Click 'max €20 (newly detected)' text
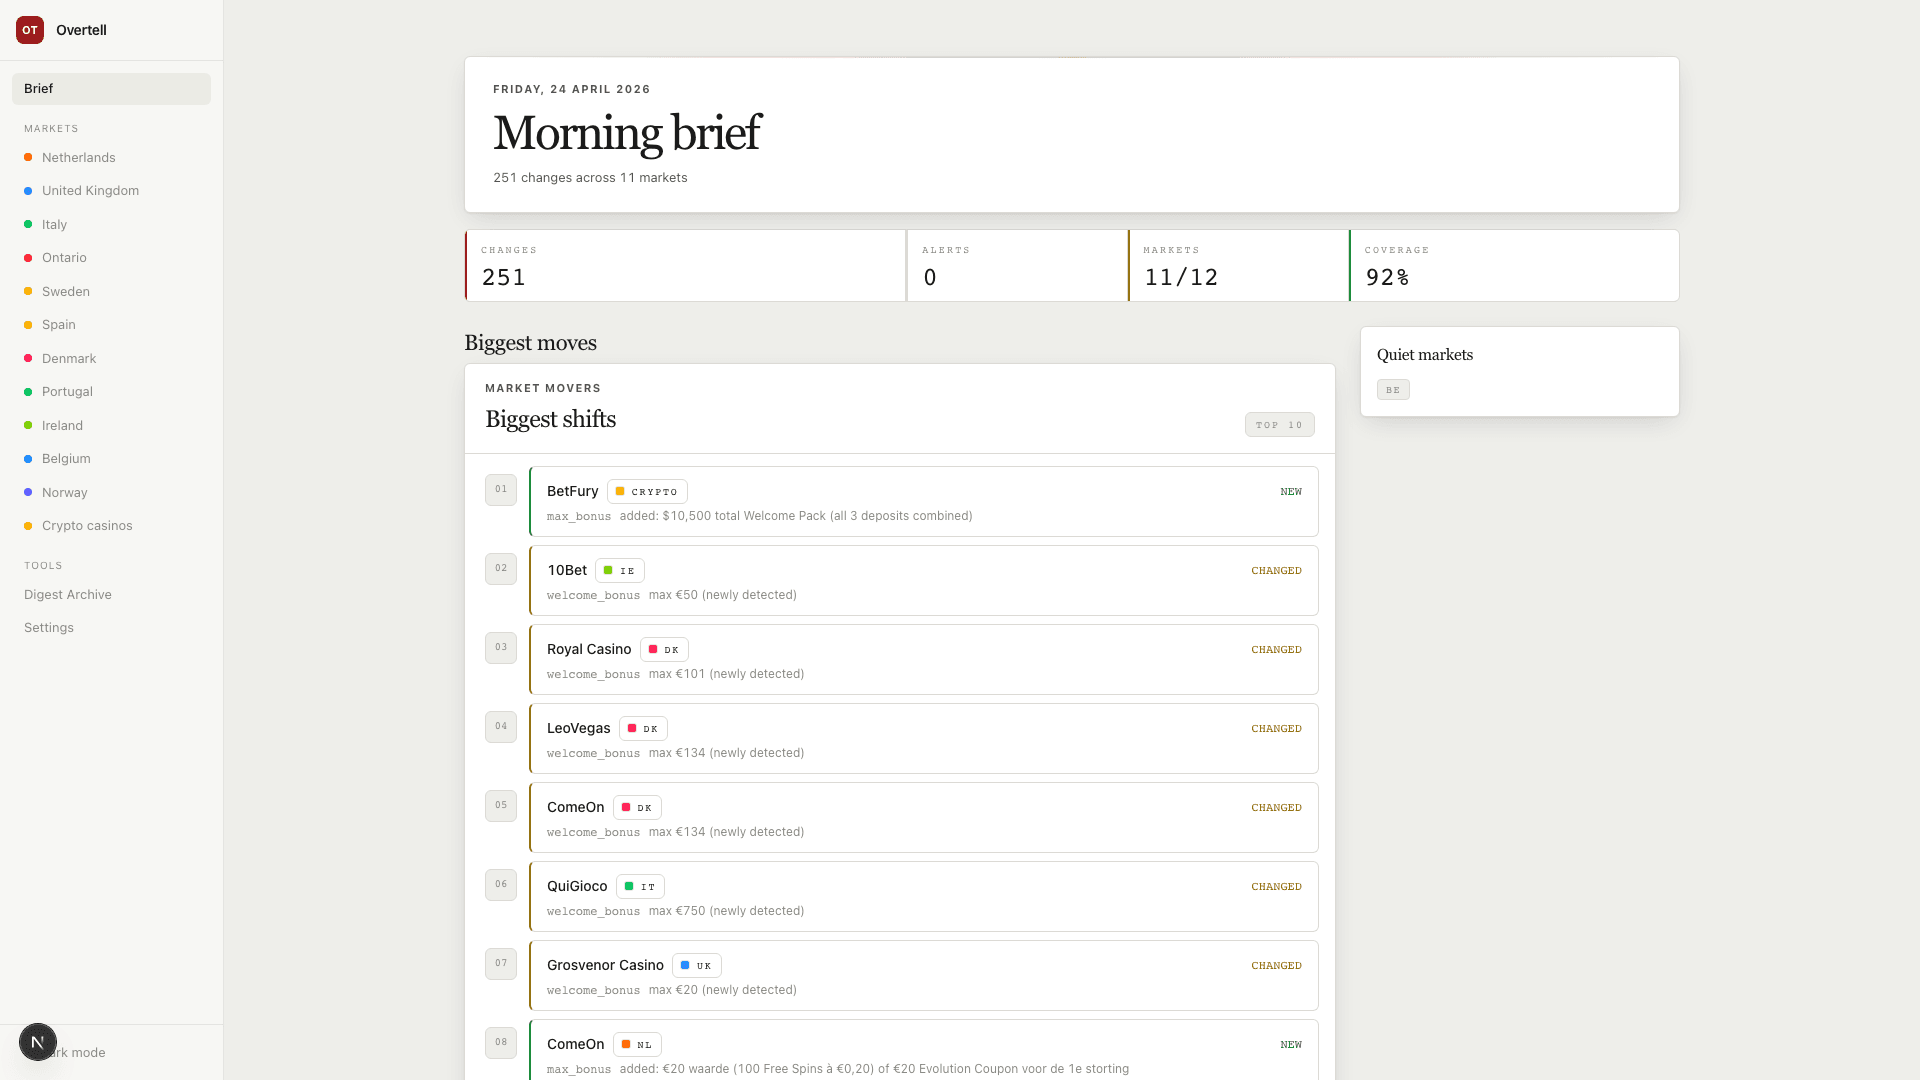The height and width of the screenshot is (1080, 1920). [723, 990]
